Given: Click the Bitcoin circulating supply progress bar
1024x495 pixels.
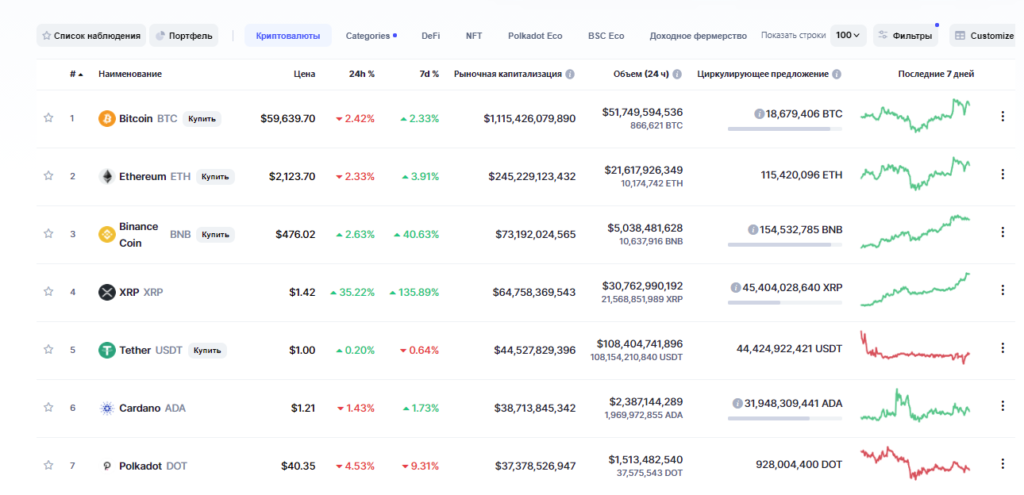Looking at the screenshot, I should click(x=785, y=129).
